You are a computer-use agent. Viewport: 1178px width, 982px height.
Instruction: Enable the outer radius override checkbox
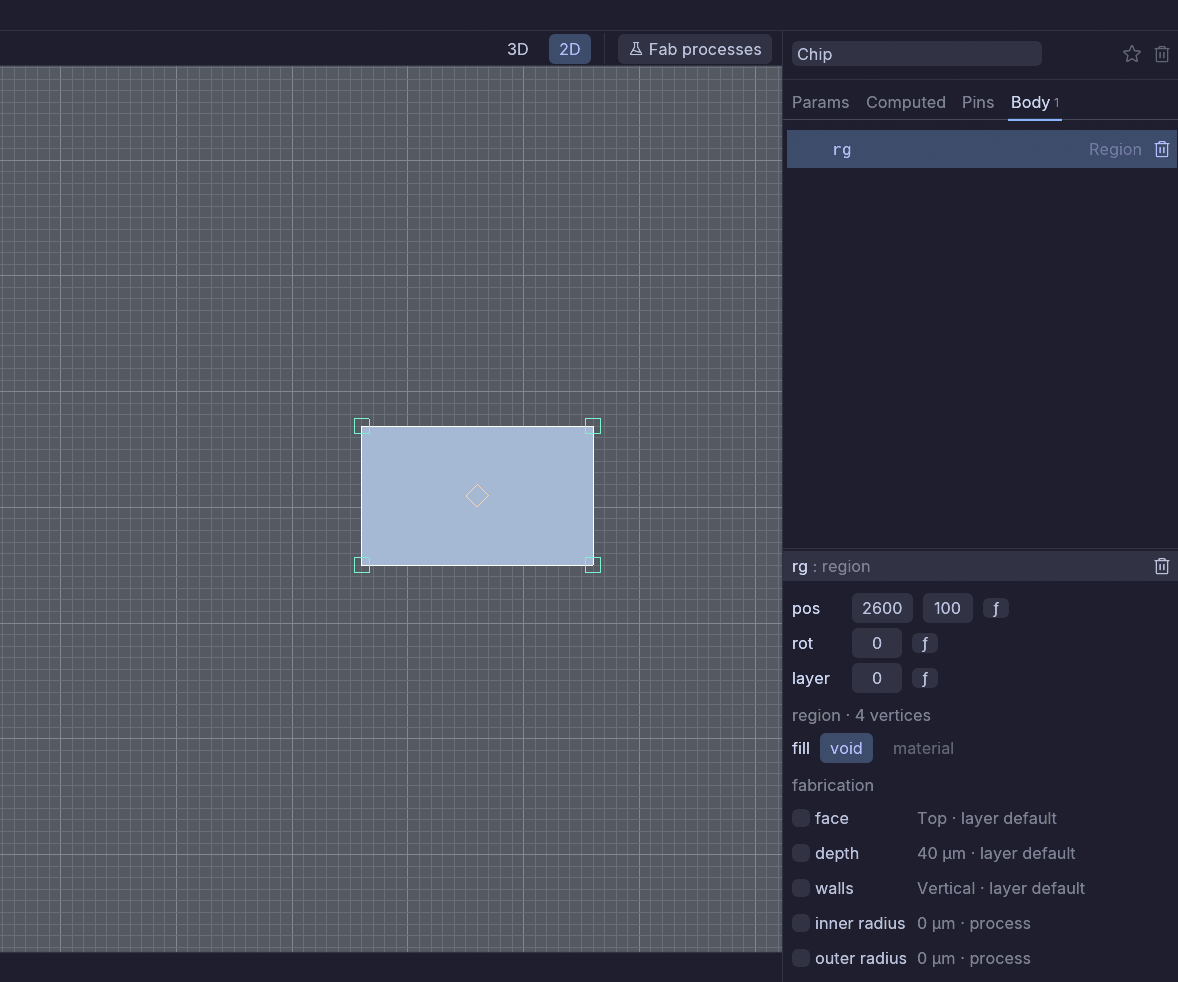[801, 958]
